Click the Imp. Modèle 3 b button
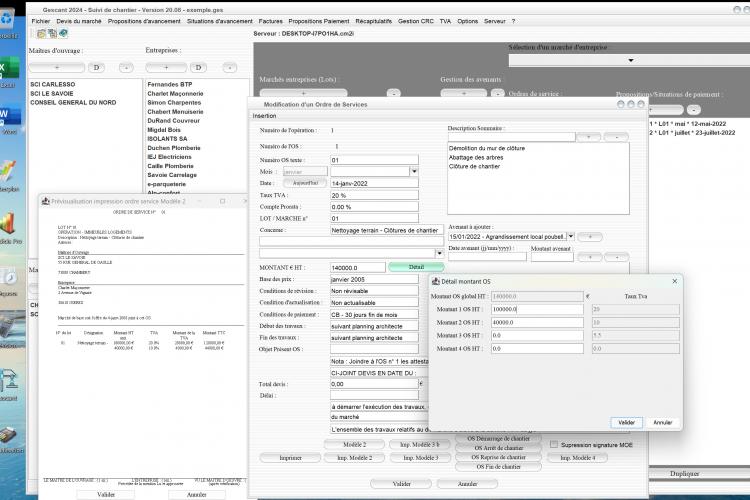750x500 pixels. coord(419,444)
